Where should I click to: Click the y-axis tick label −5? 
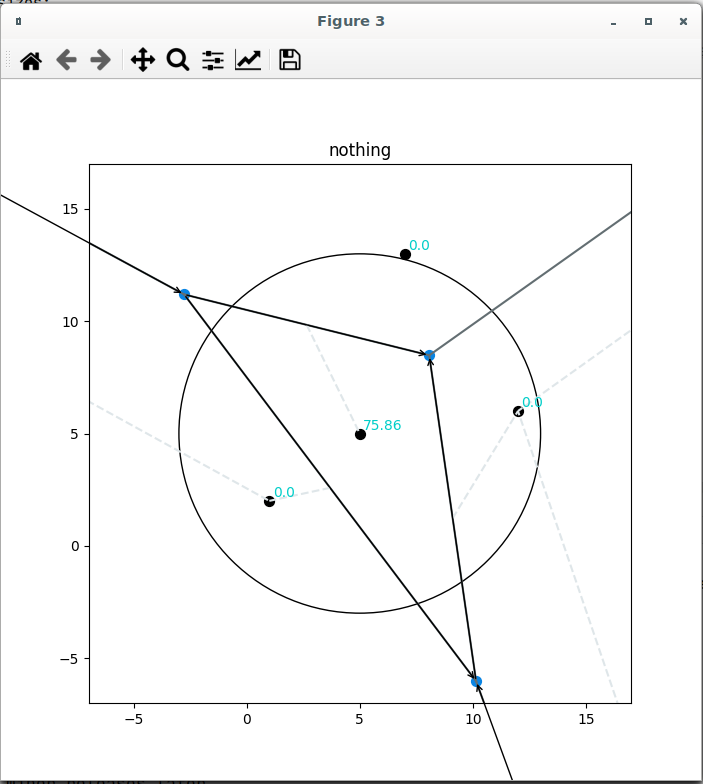[69, 659]
